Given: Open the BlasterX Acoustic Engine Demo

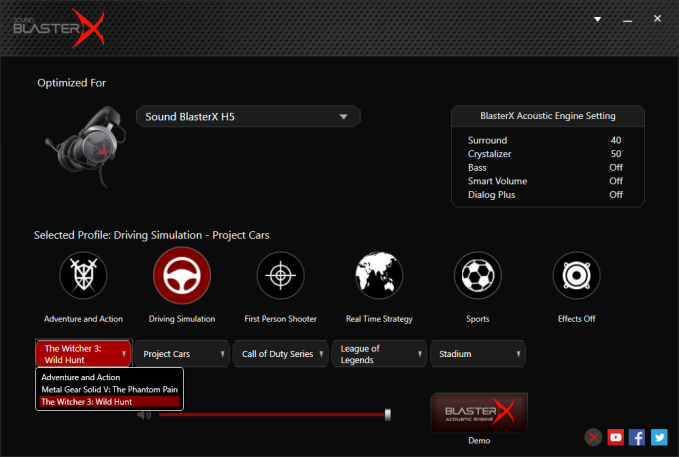Looking at the screenshot, I should (479, 412).
